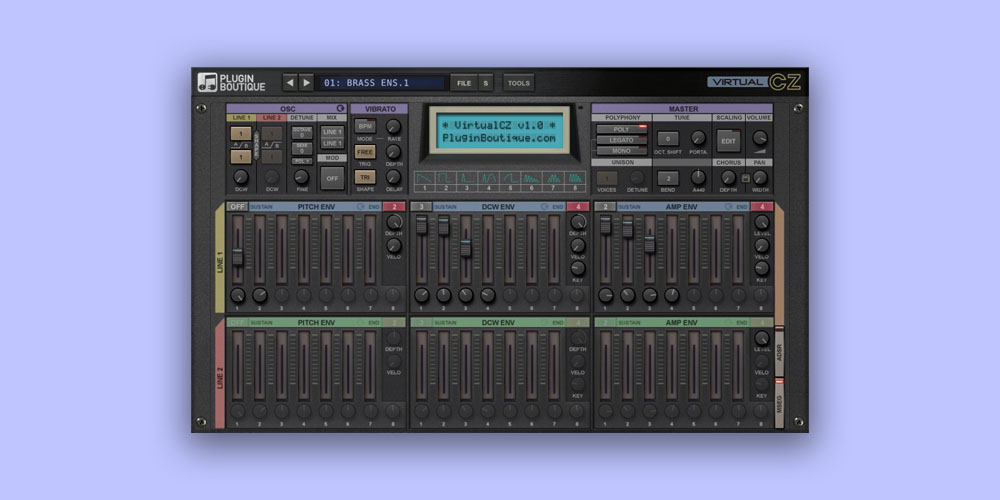Switch envelopes to ADSR mode
The height and width of the screenshot is (500, 1000).
point(779,352)
